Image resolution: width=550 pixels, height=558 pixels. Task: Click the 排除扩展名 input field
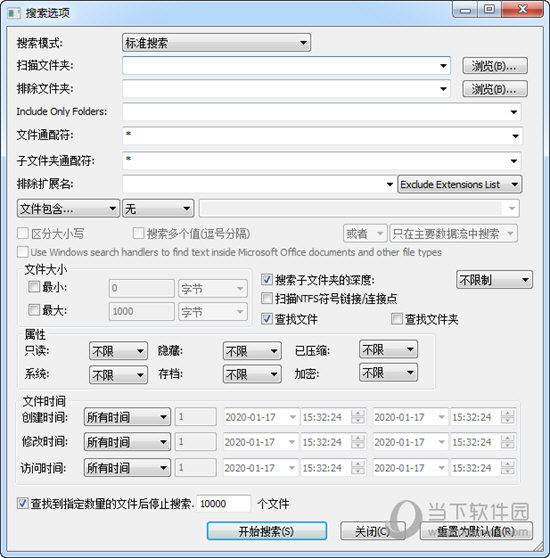[x=259, y=184]
